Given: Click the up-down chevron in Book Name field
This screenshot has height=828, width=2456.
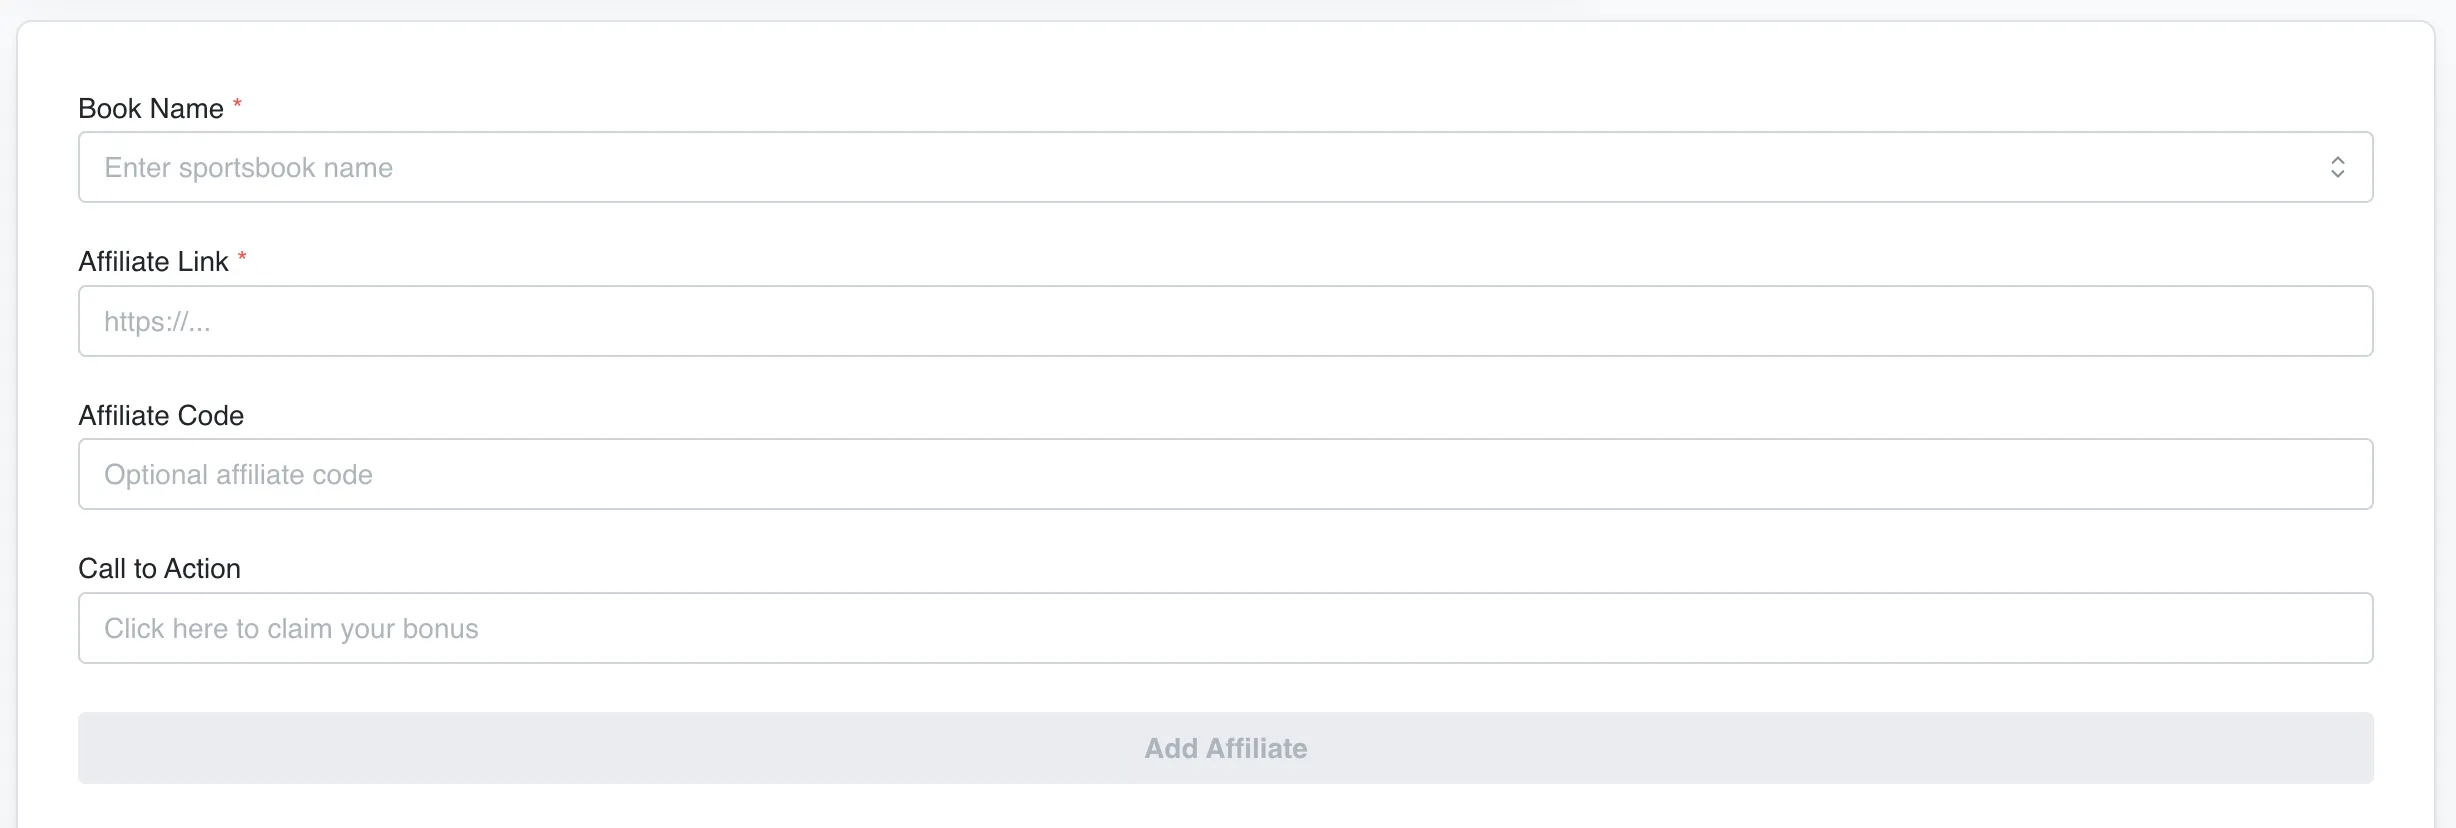Looking at the screenshot, I should [x=2337, y=167].
